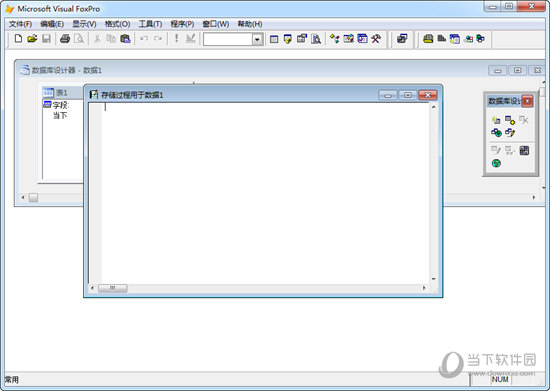Open the 工具(T) menu
Image resolution: width=550 pixels, height=391 pixels.
(x=150, y=24)
